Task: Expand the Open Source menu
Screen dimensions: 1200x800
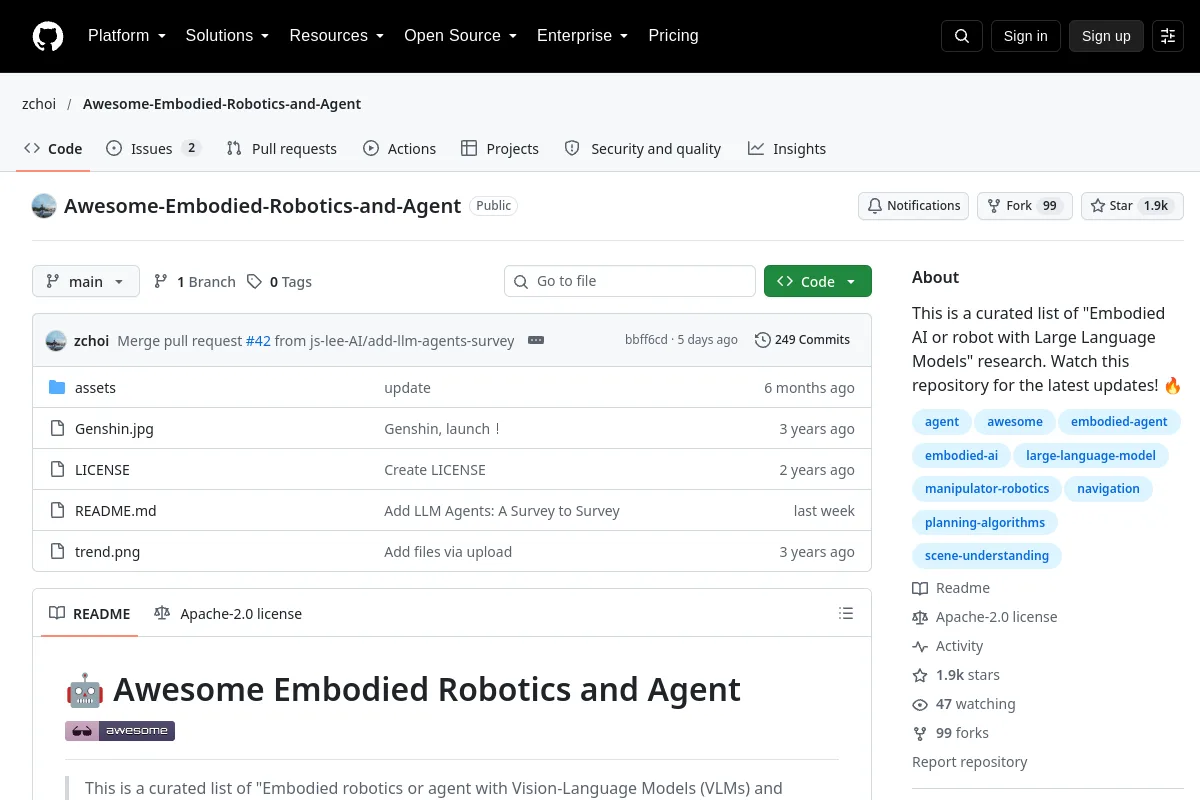Action: click(460, 36)
